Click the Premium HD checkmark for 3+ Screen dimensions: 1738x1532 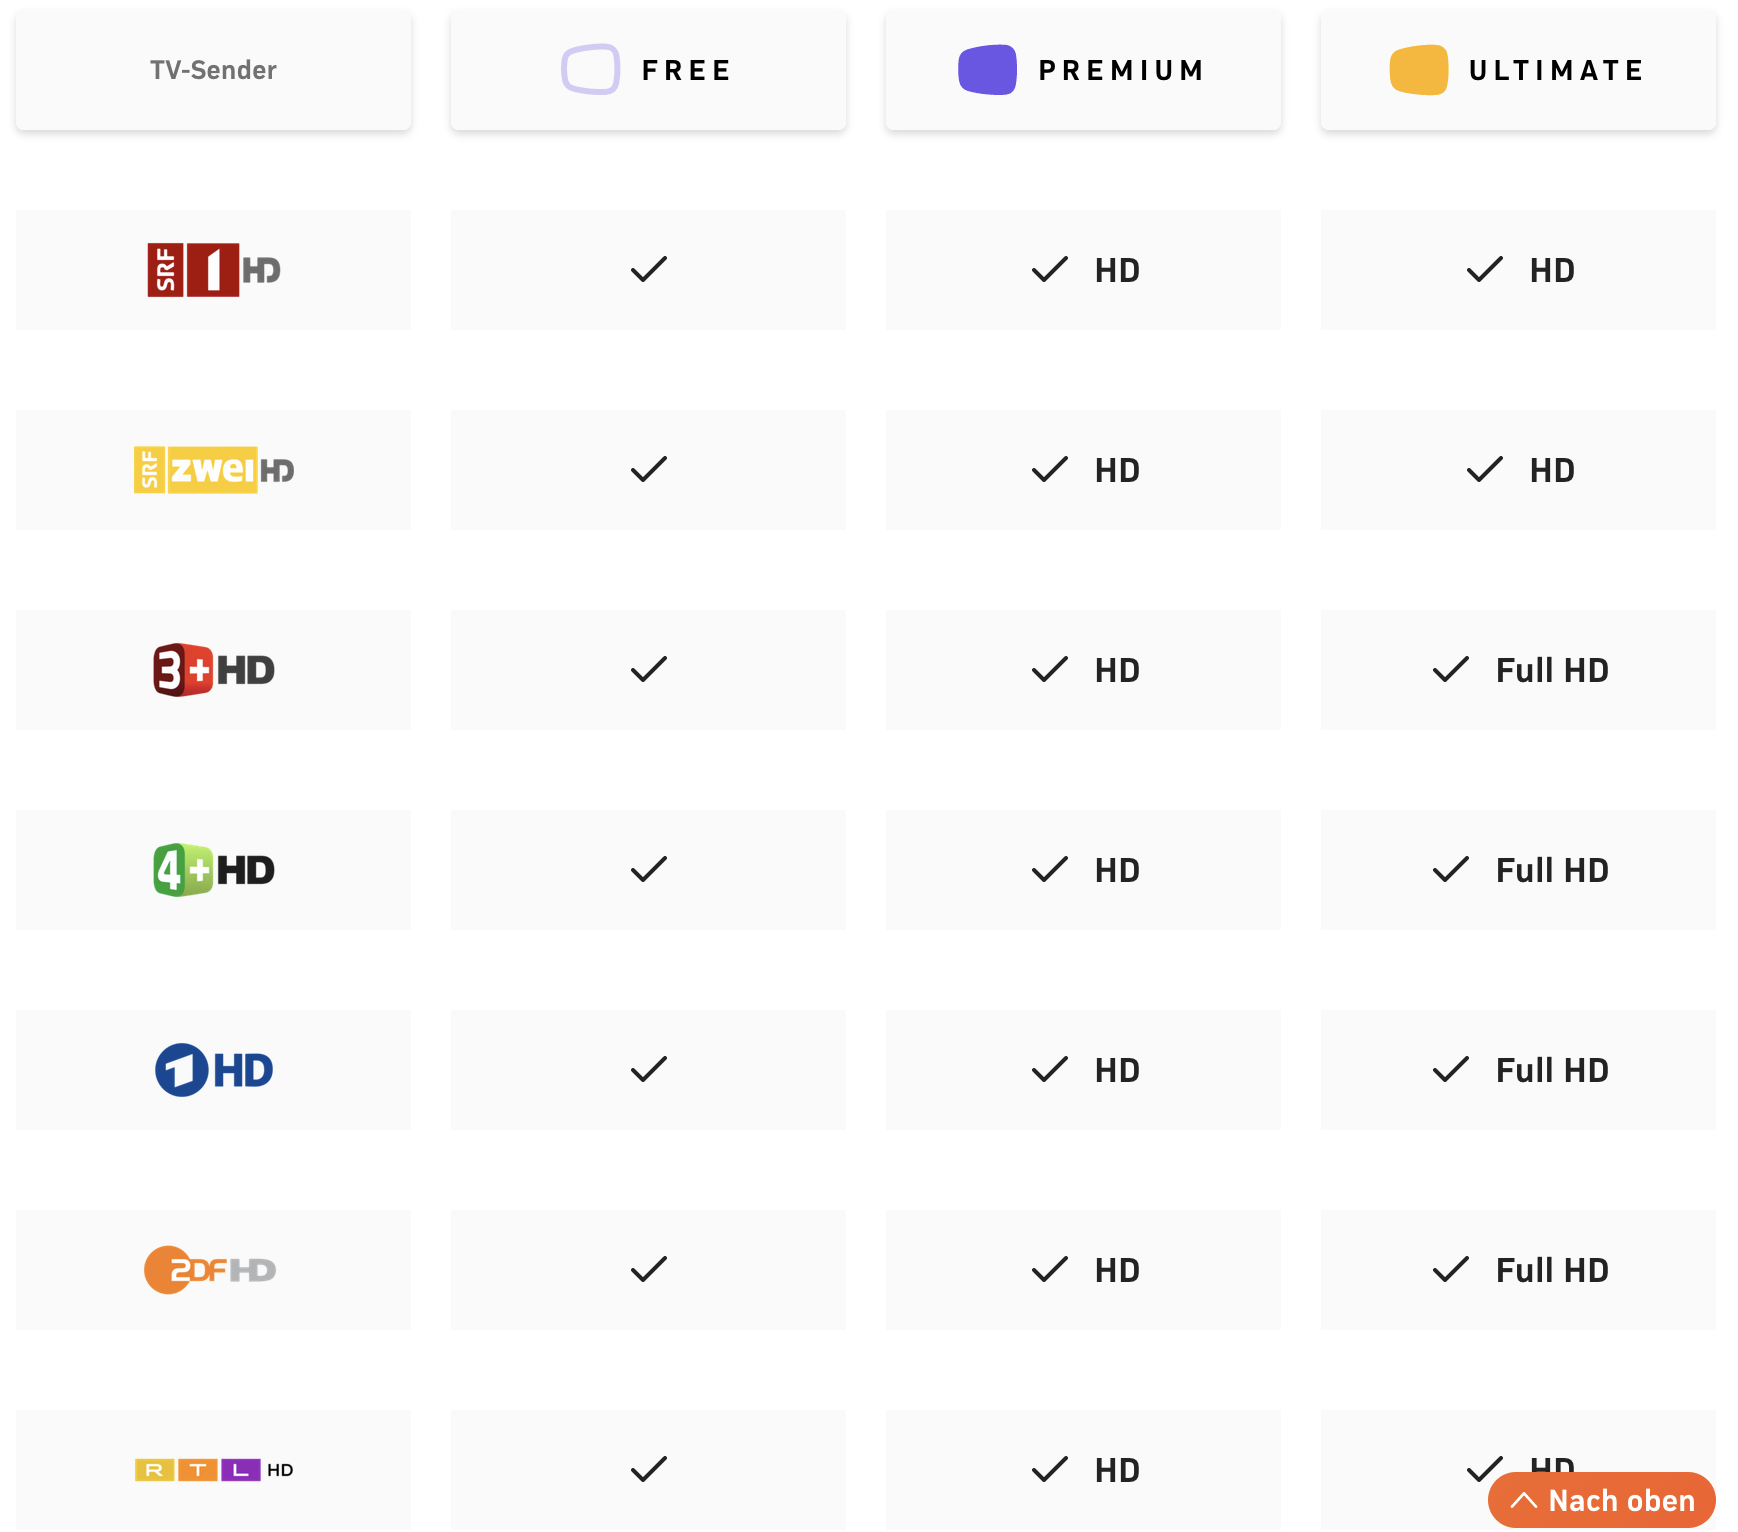(x=1050, y=670)
